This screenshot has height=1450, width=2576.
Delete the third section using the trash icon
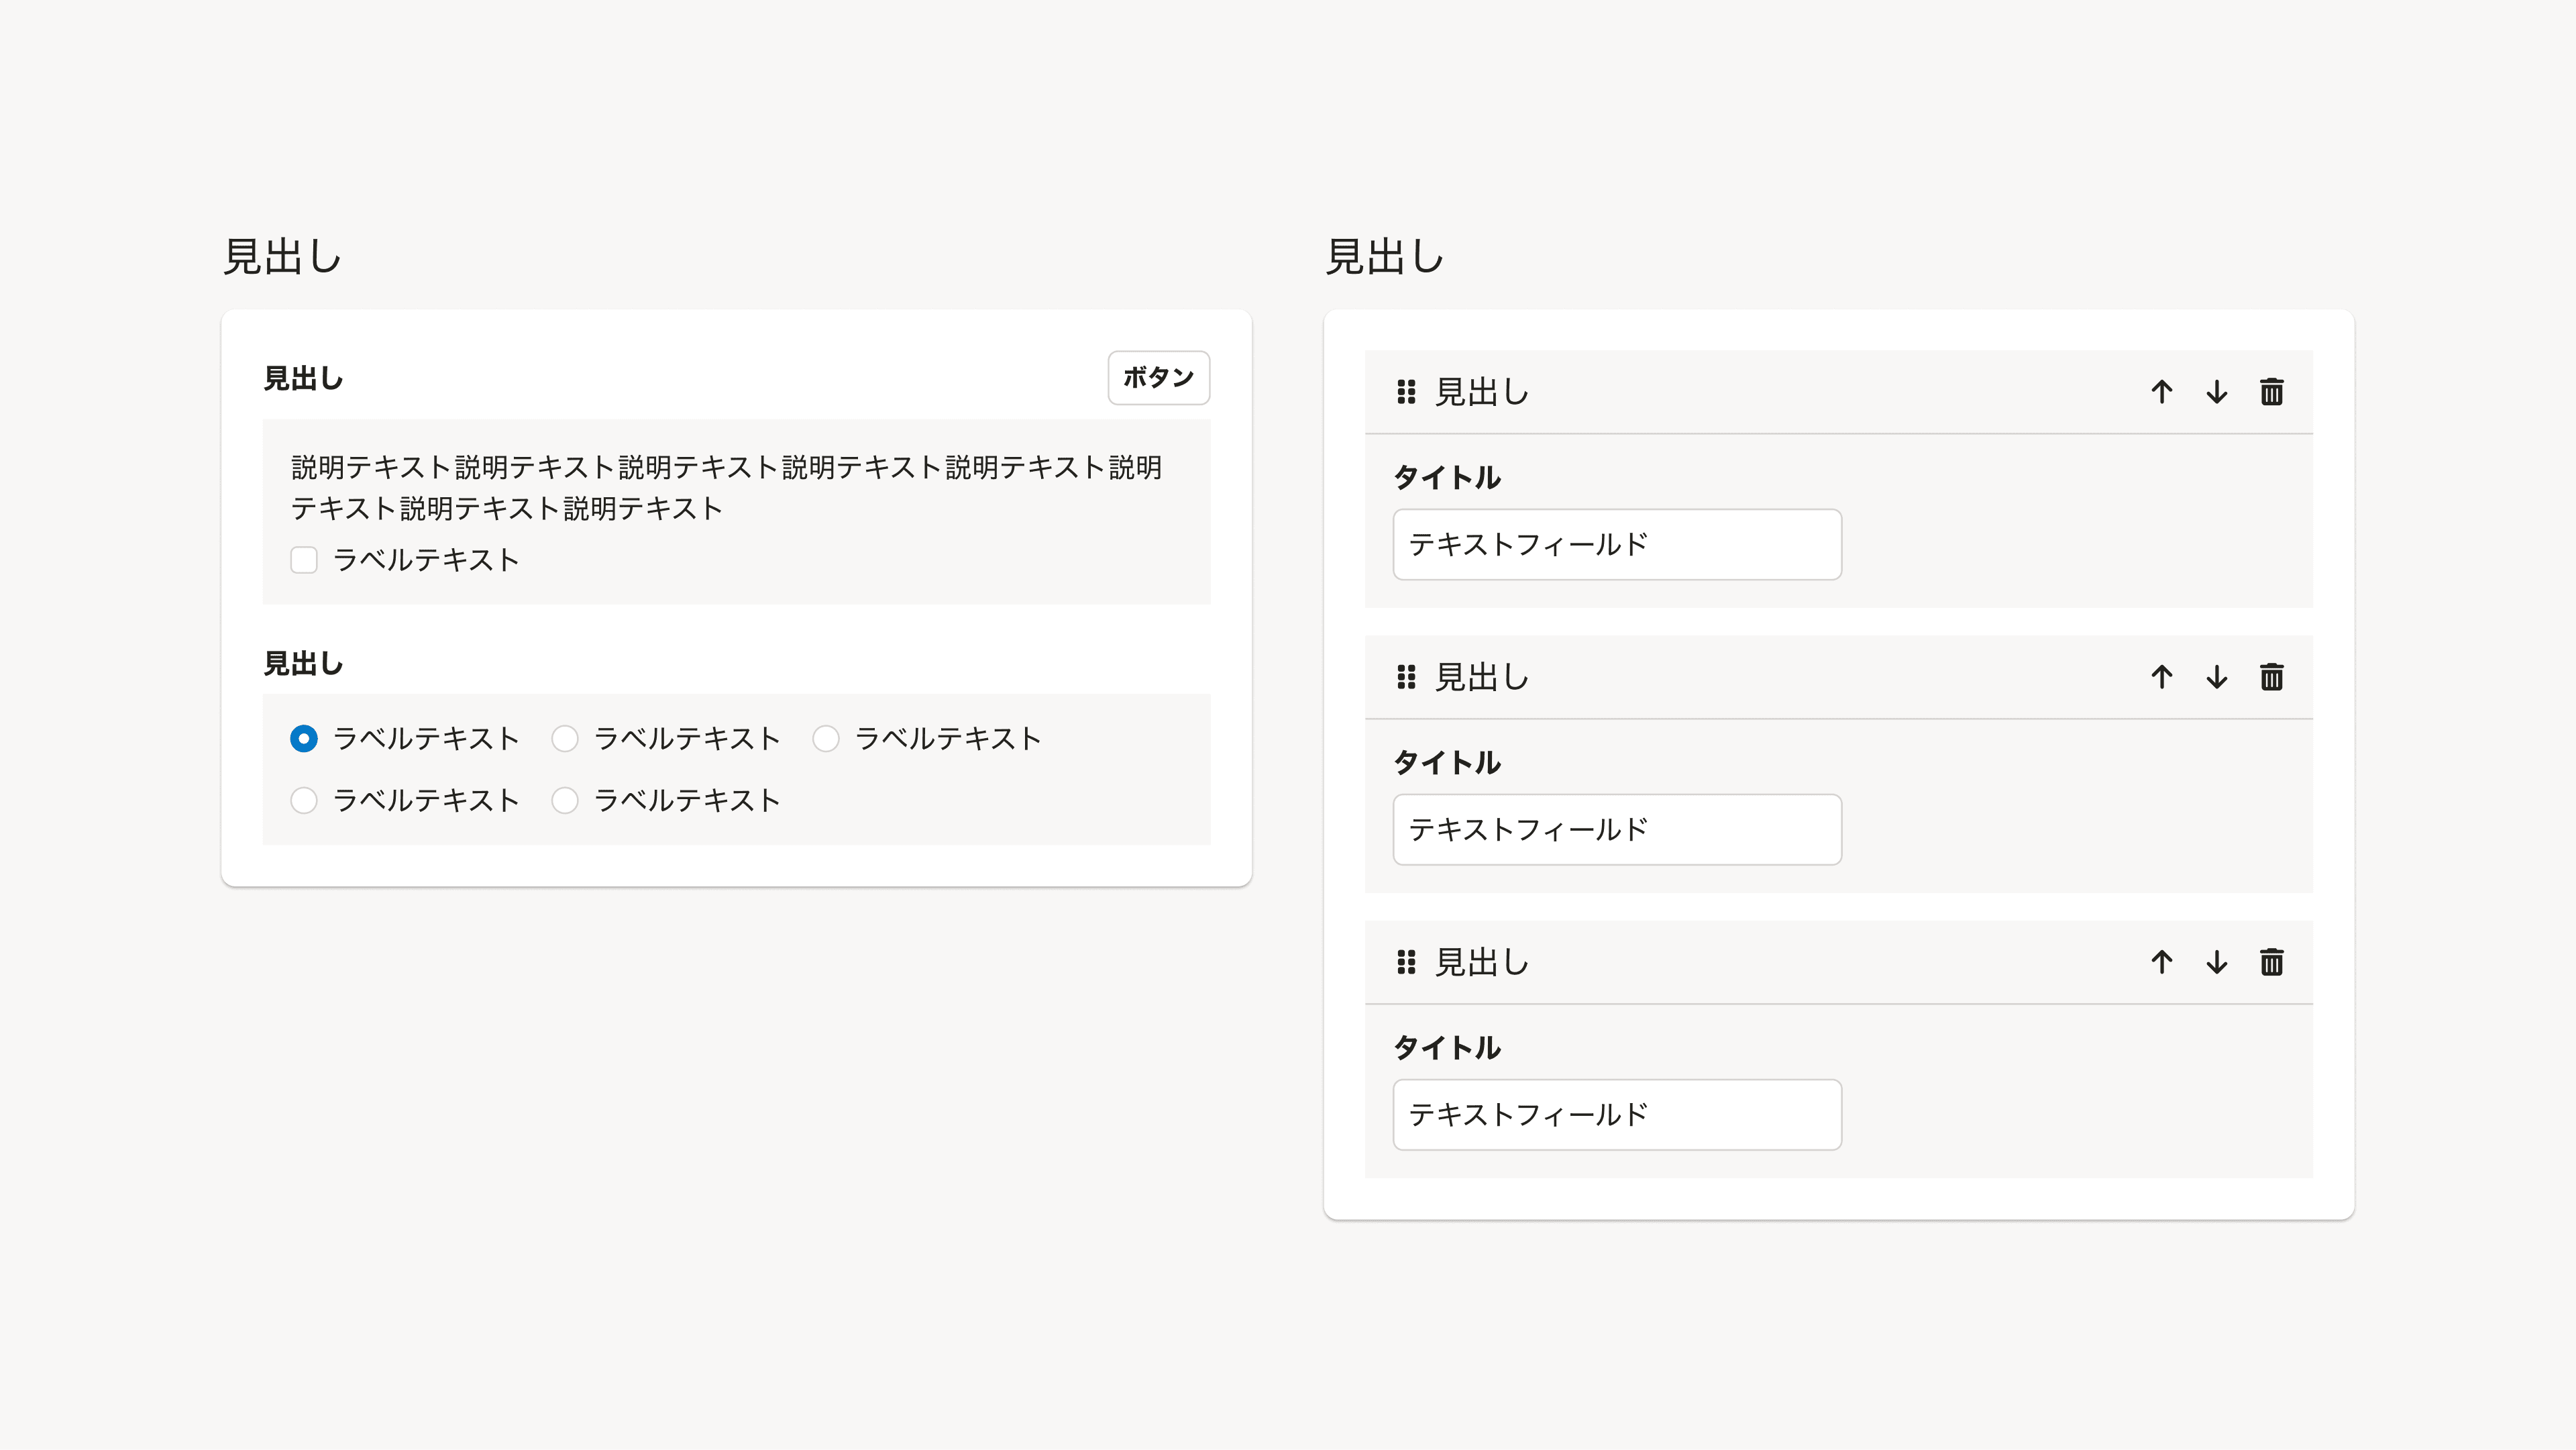click(2271, 962)
